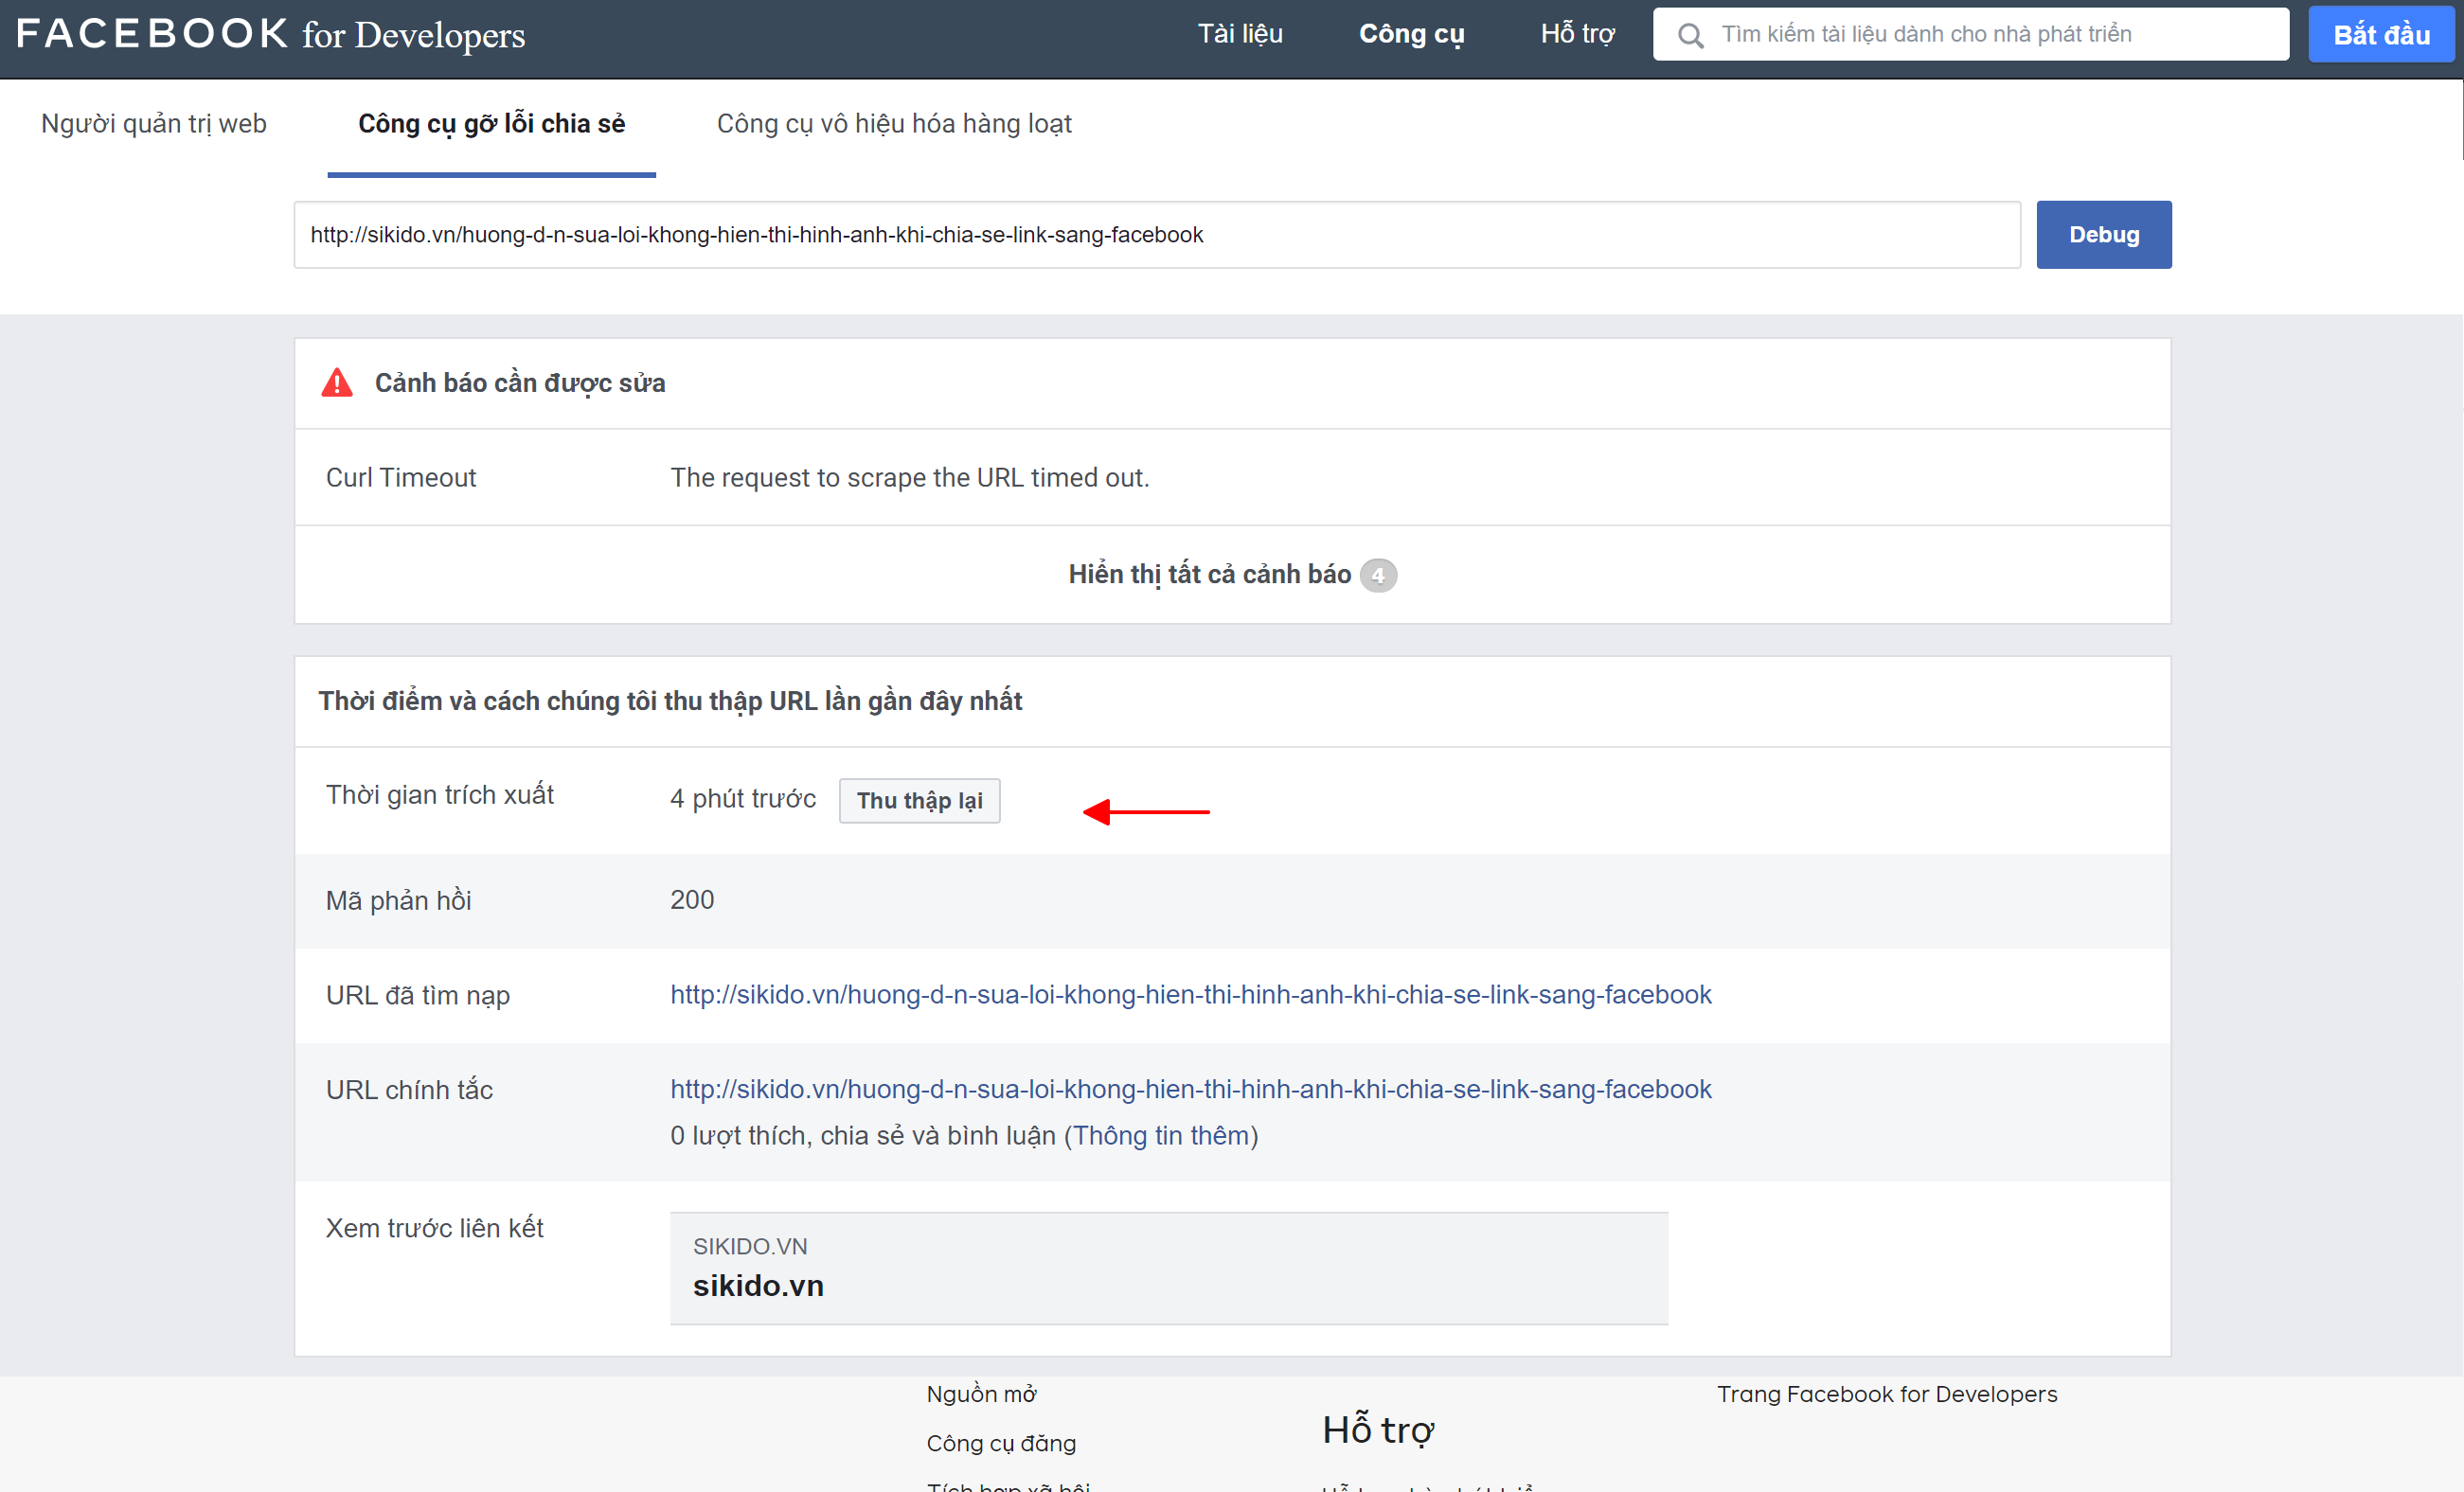Open the Tài liệu menu
The image size is (2464, 1492).
[x=1240, y=34]
